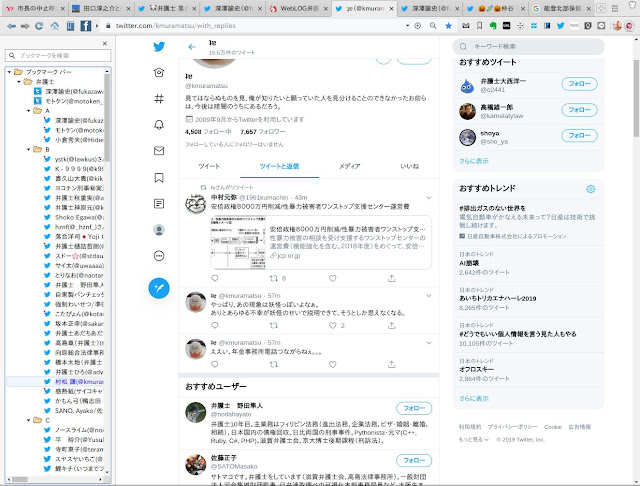Follow 佐藤正子 in suggested users

414,460
